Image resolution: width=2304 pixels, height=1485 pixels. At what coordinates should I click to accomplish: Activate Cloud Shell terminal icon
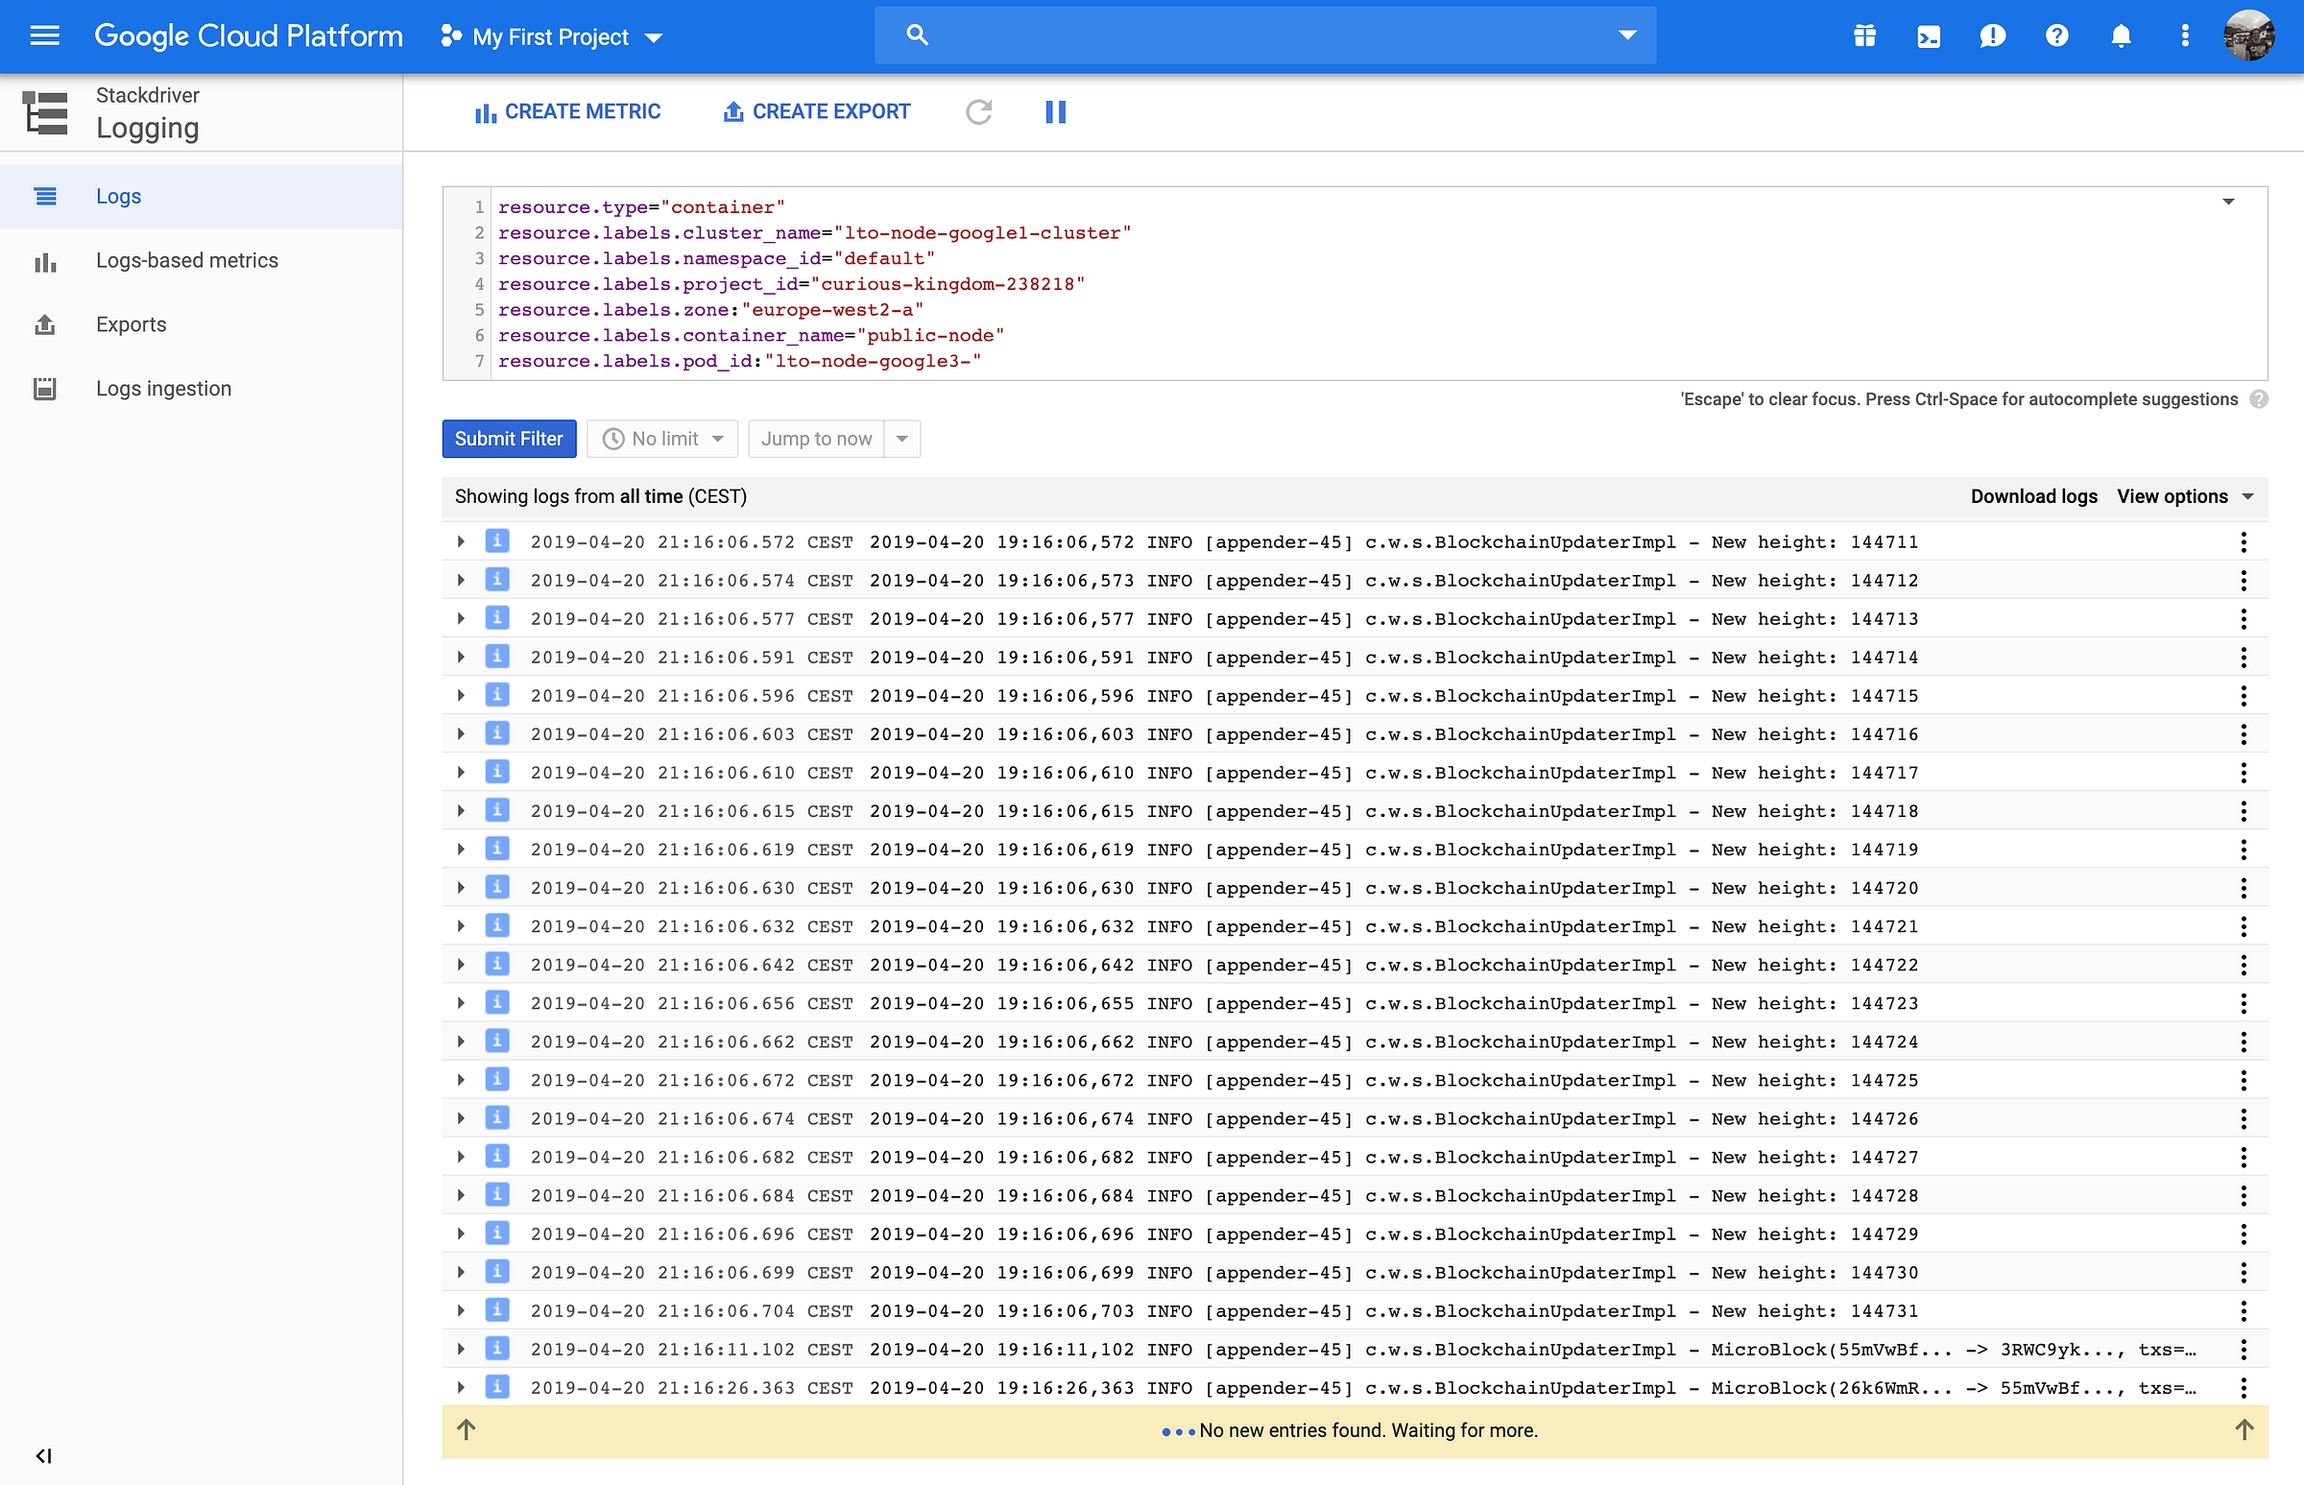point(1928,36)
